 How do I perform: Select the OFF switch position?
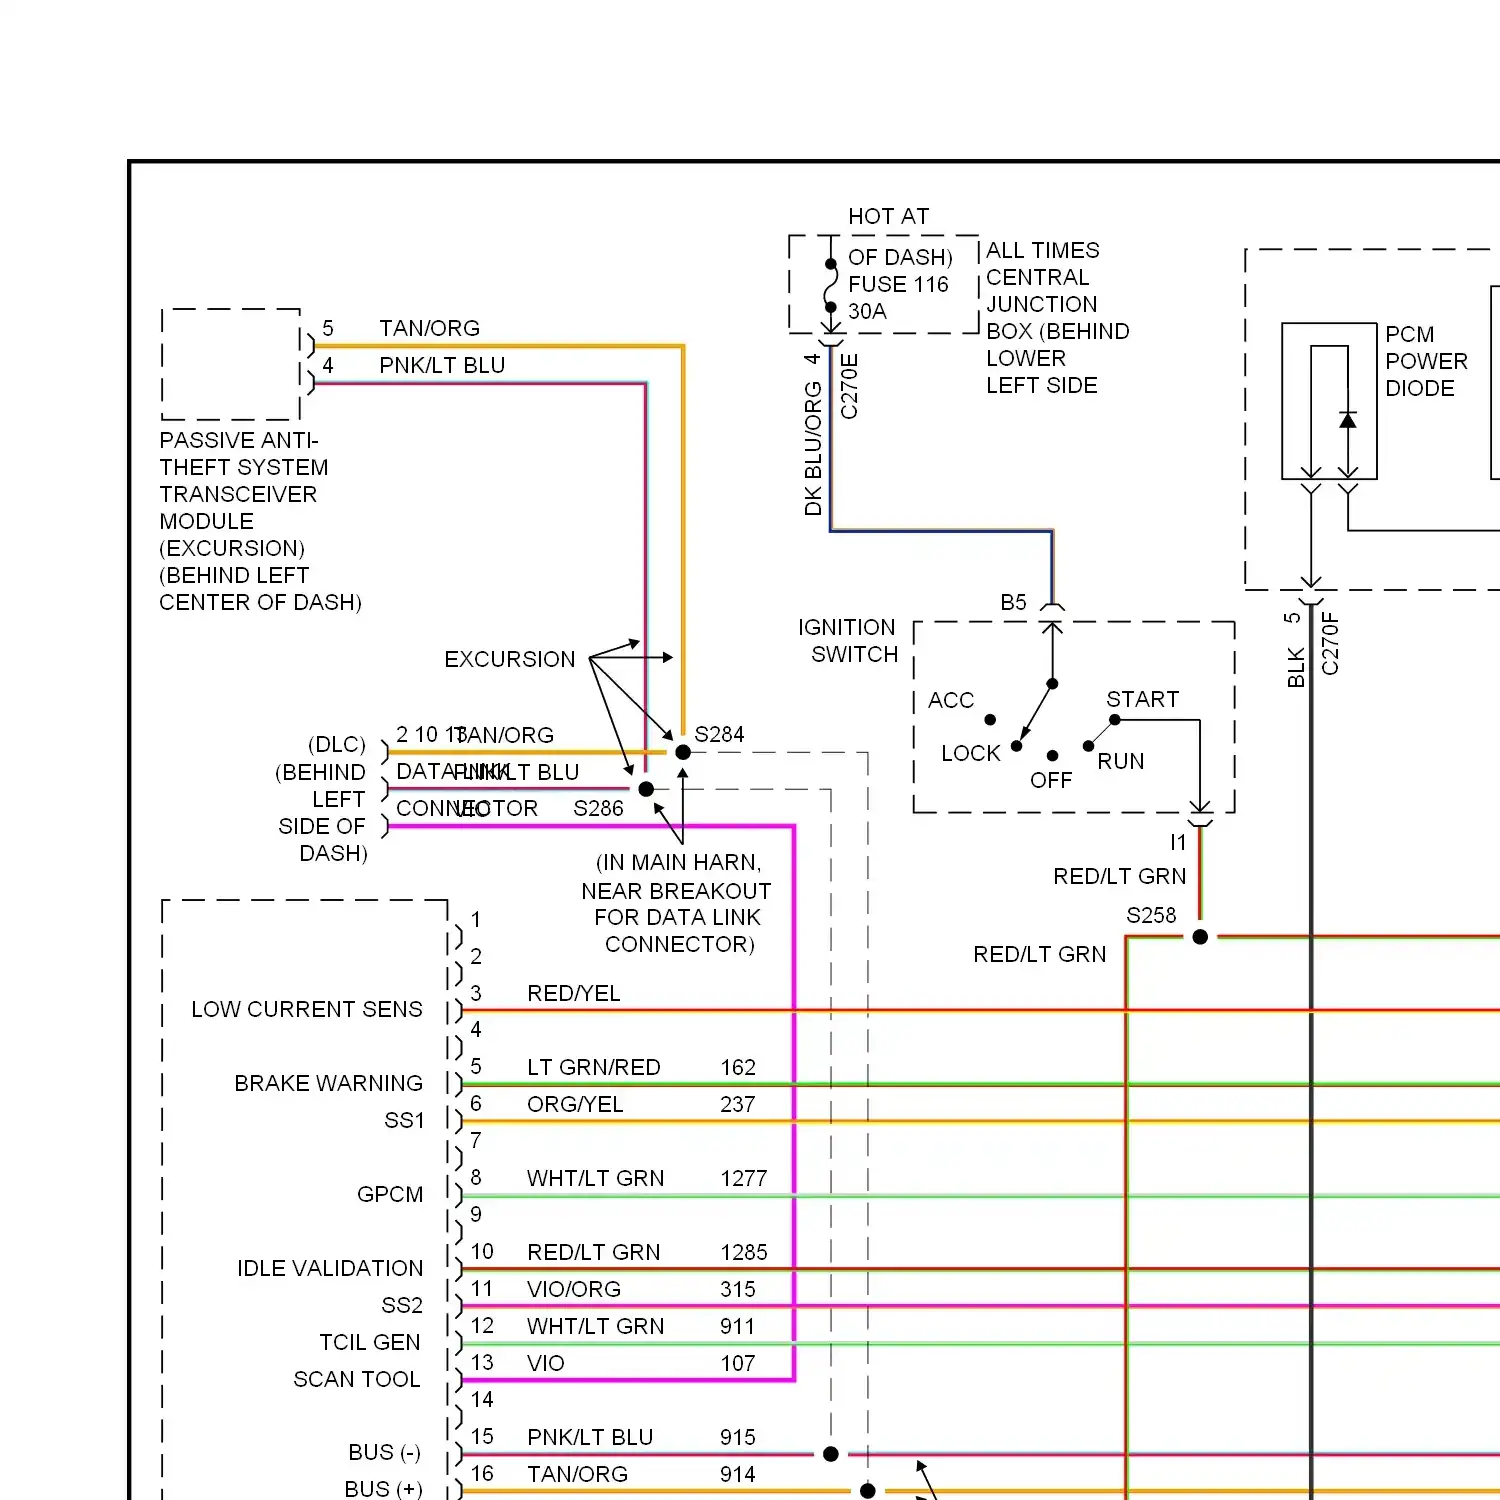pyautogui.click(x=1051, y=781)
